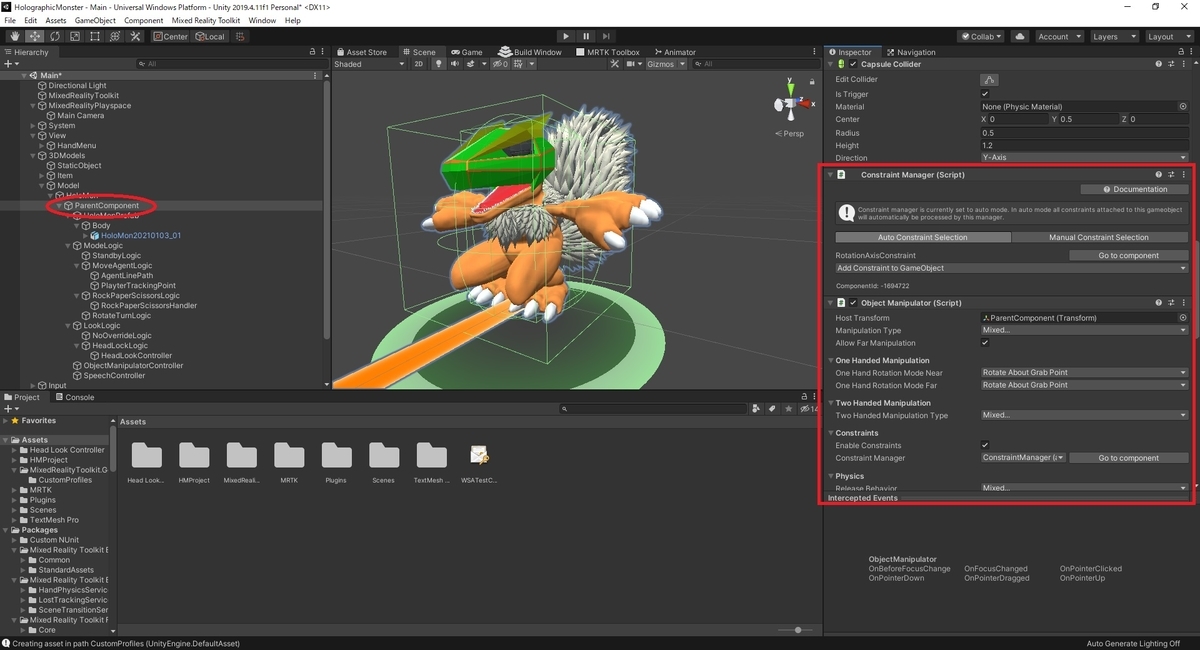Edit the Radius value field
Image resolution: width=1200 pixels, height=650 pixels.
(1085, 132)
